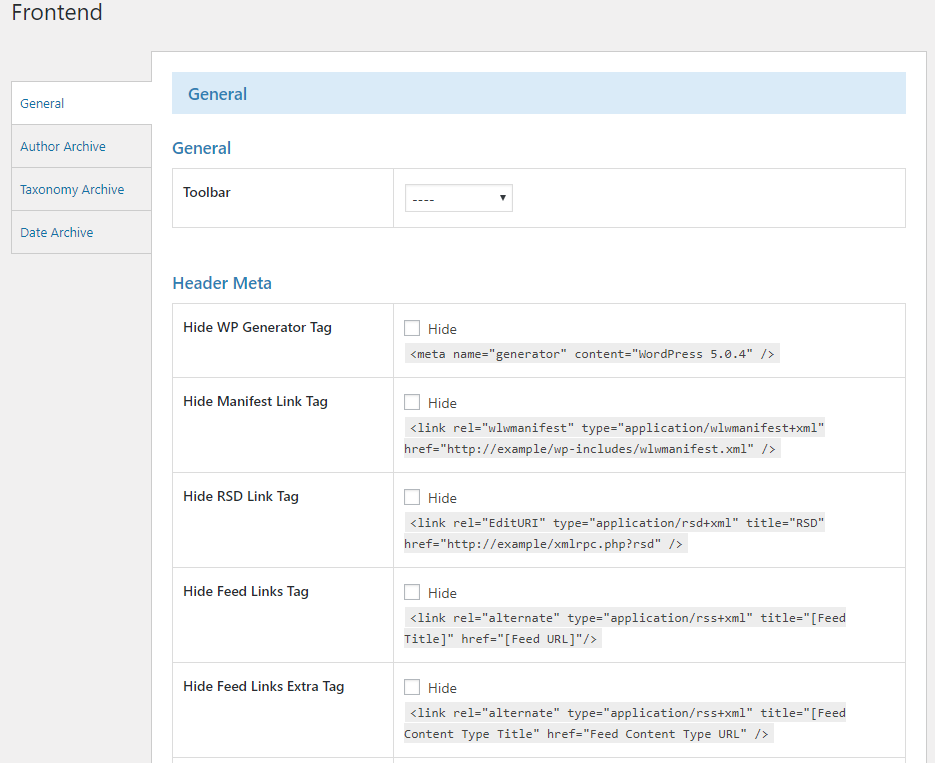Open the Toolbar dropdown
Viewport: 935px width, 763px height.
point(459,198)
